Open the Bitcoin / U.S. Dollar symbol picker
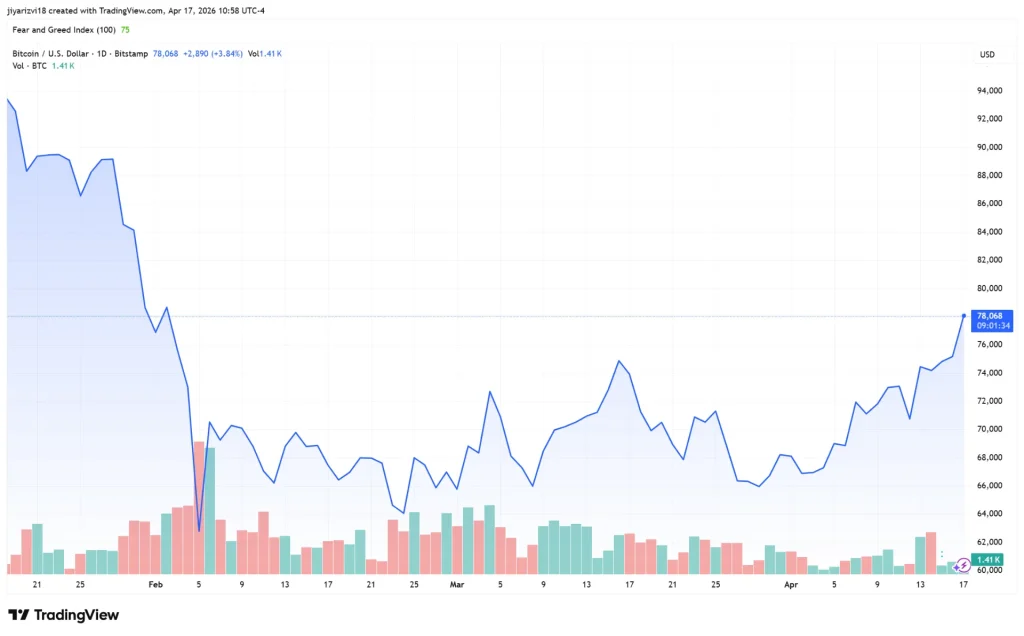This screenshot has width=1024, height=636. [53, 54]
